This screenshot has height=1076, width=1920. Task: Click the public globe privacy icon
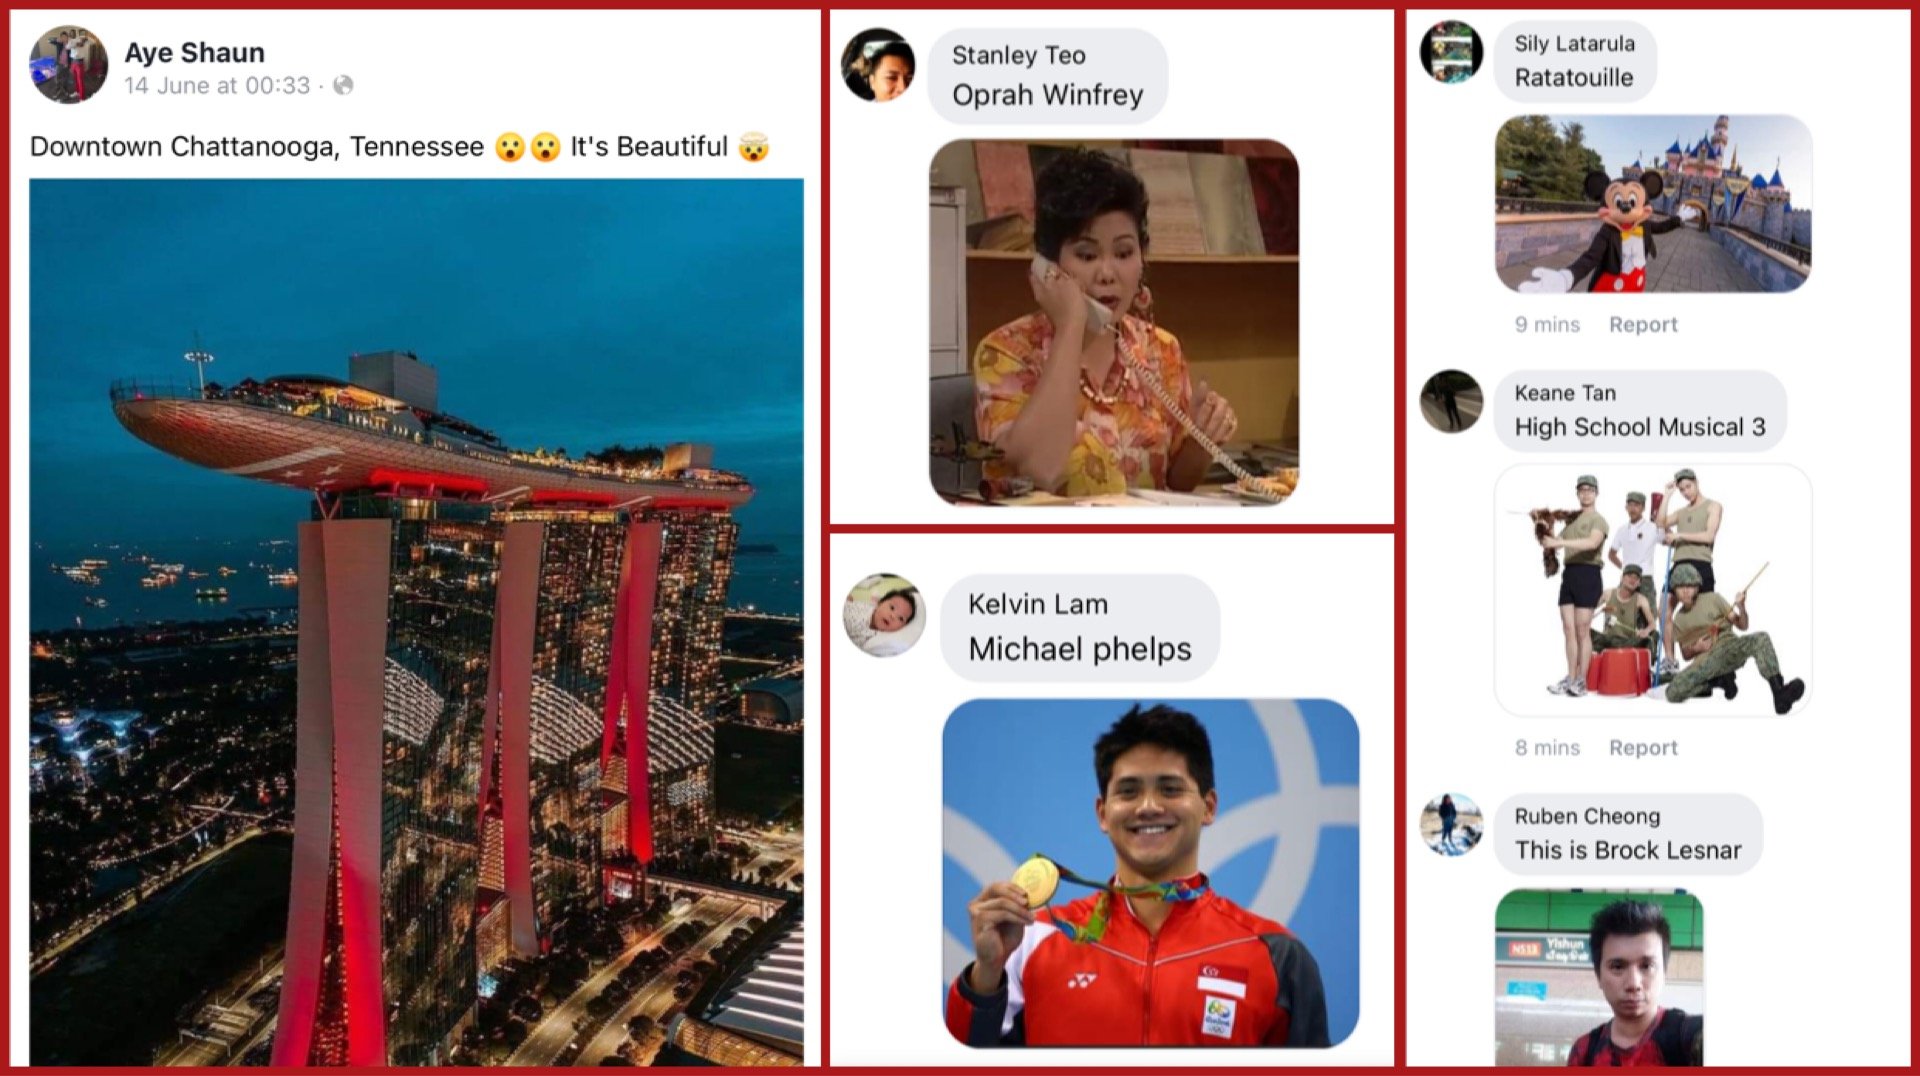click(343, 86)
